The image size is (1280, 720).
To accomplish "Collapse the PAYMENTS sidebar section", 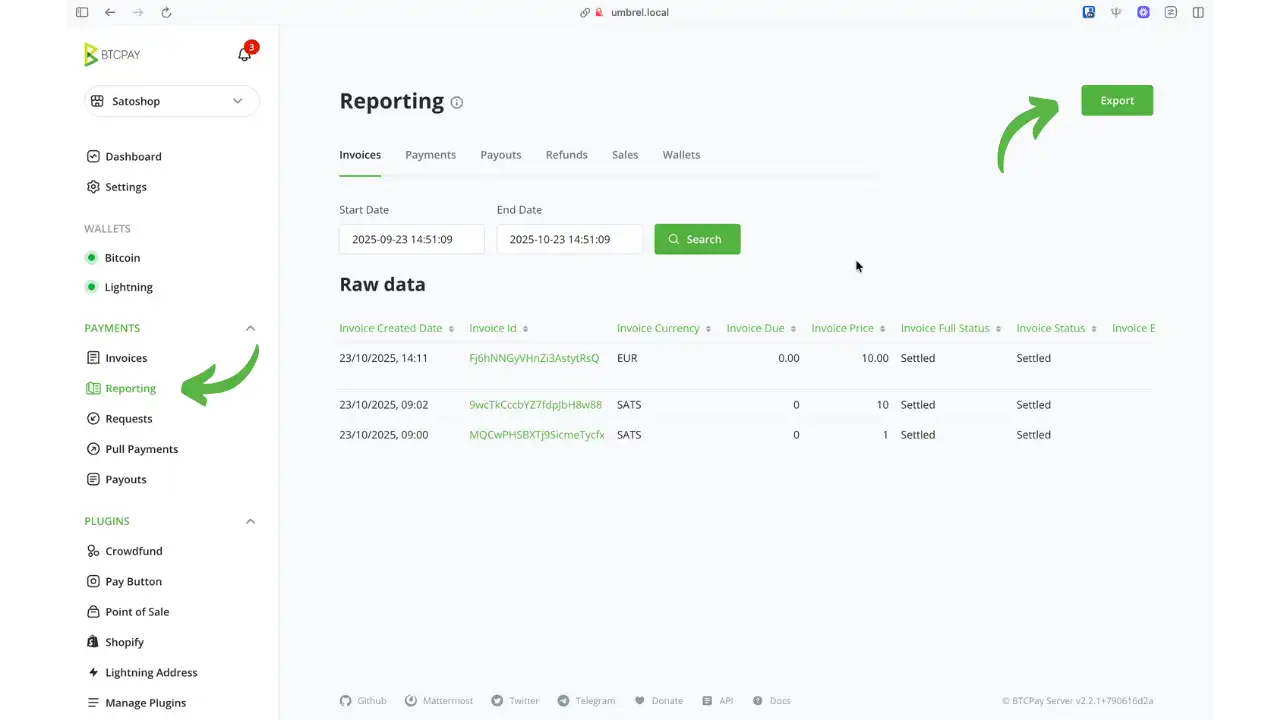I will 250,328.
